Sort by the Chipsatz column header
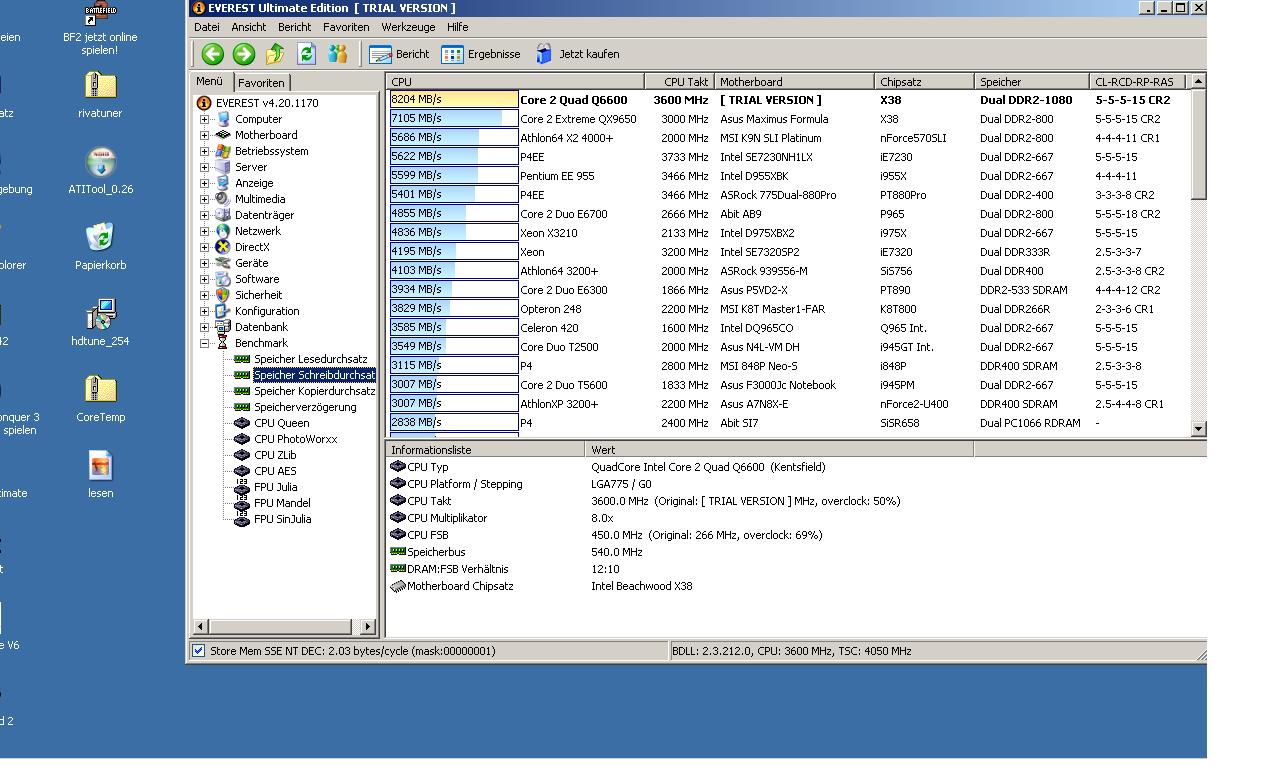The width and height of the screenshot is (1280, 768). 924,82
